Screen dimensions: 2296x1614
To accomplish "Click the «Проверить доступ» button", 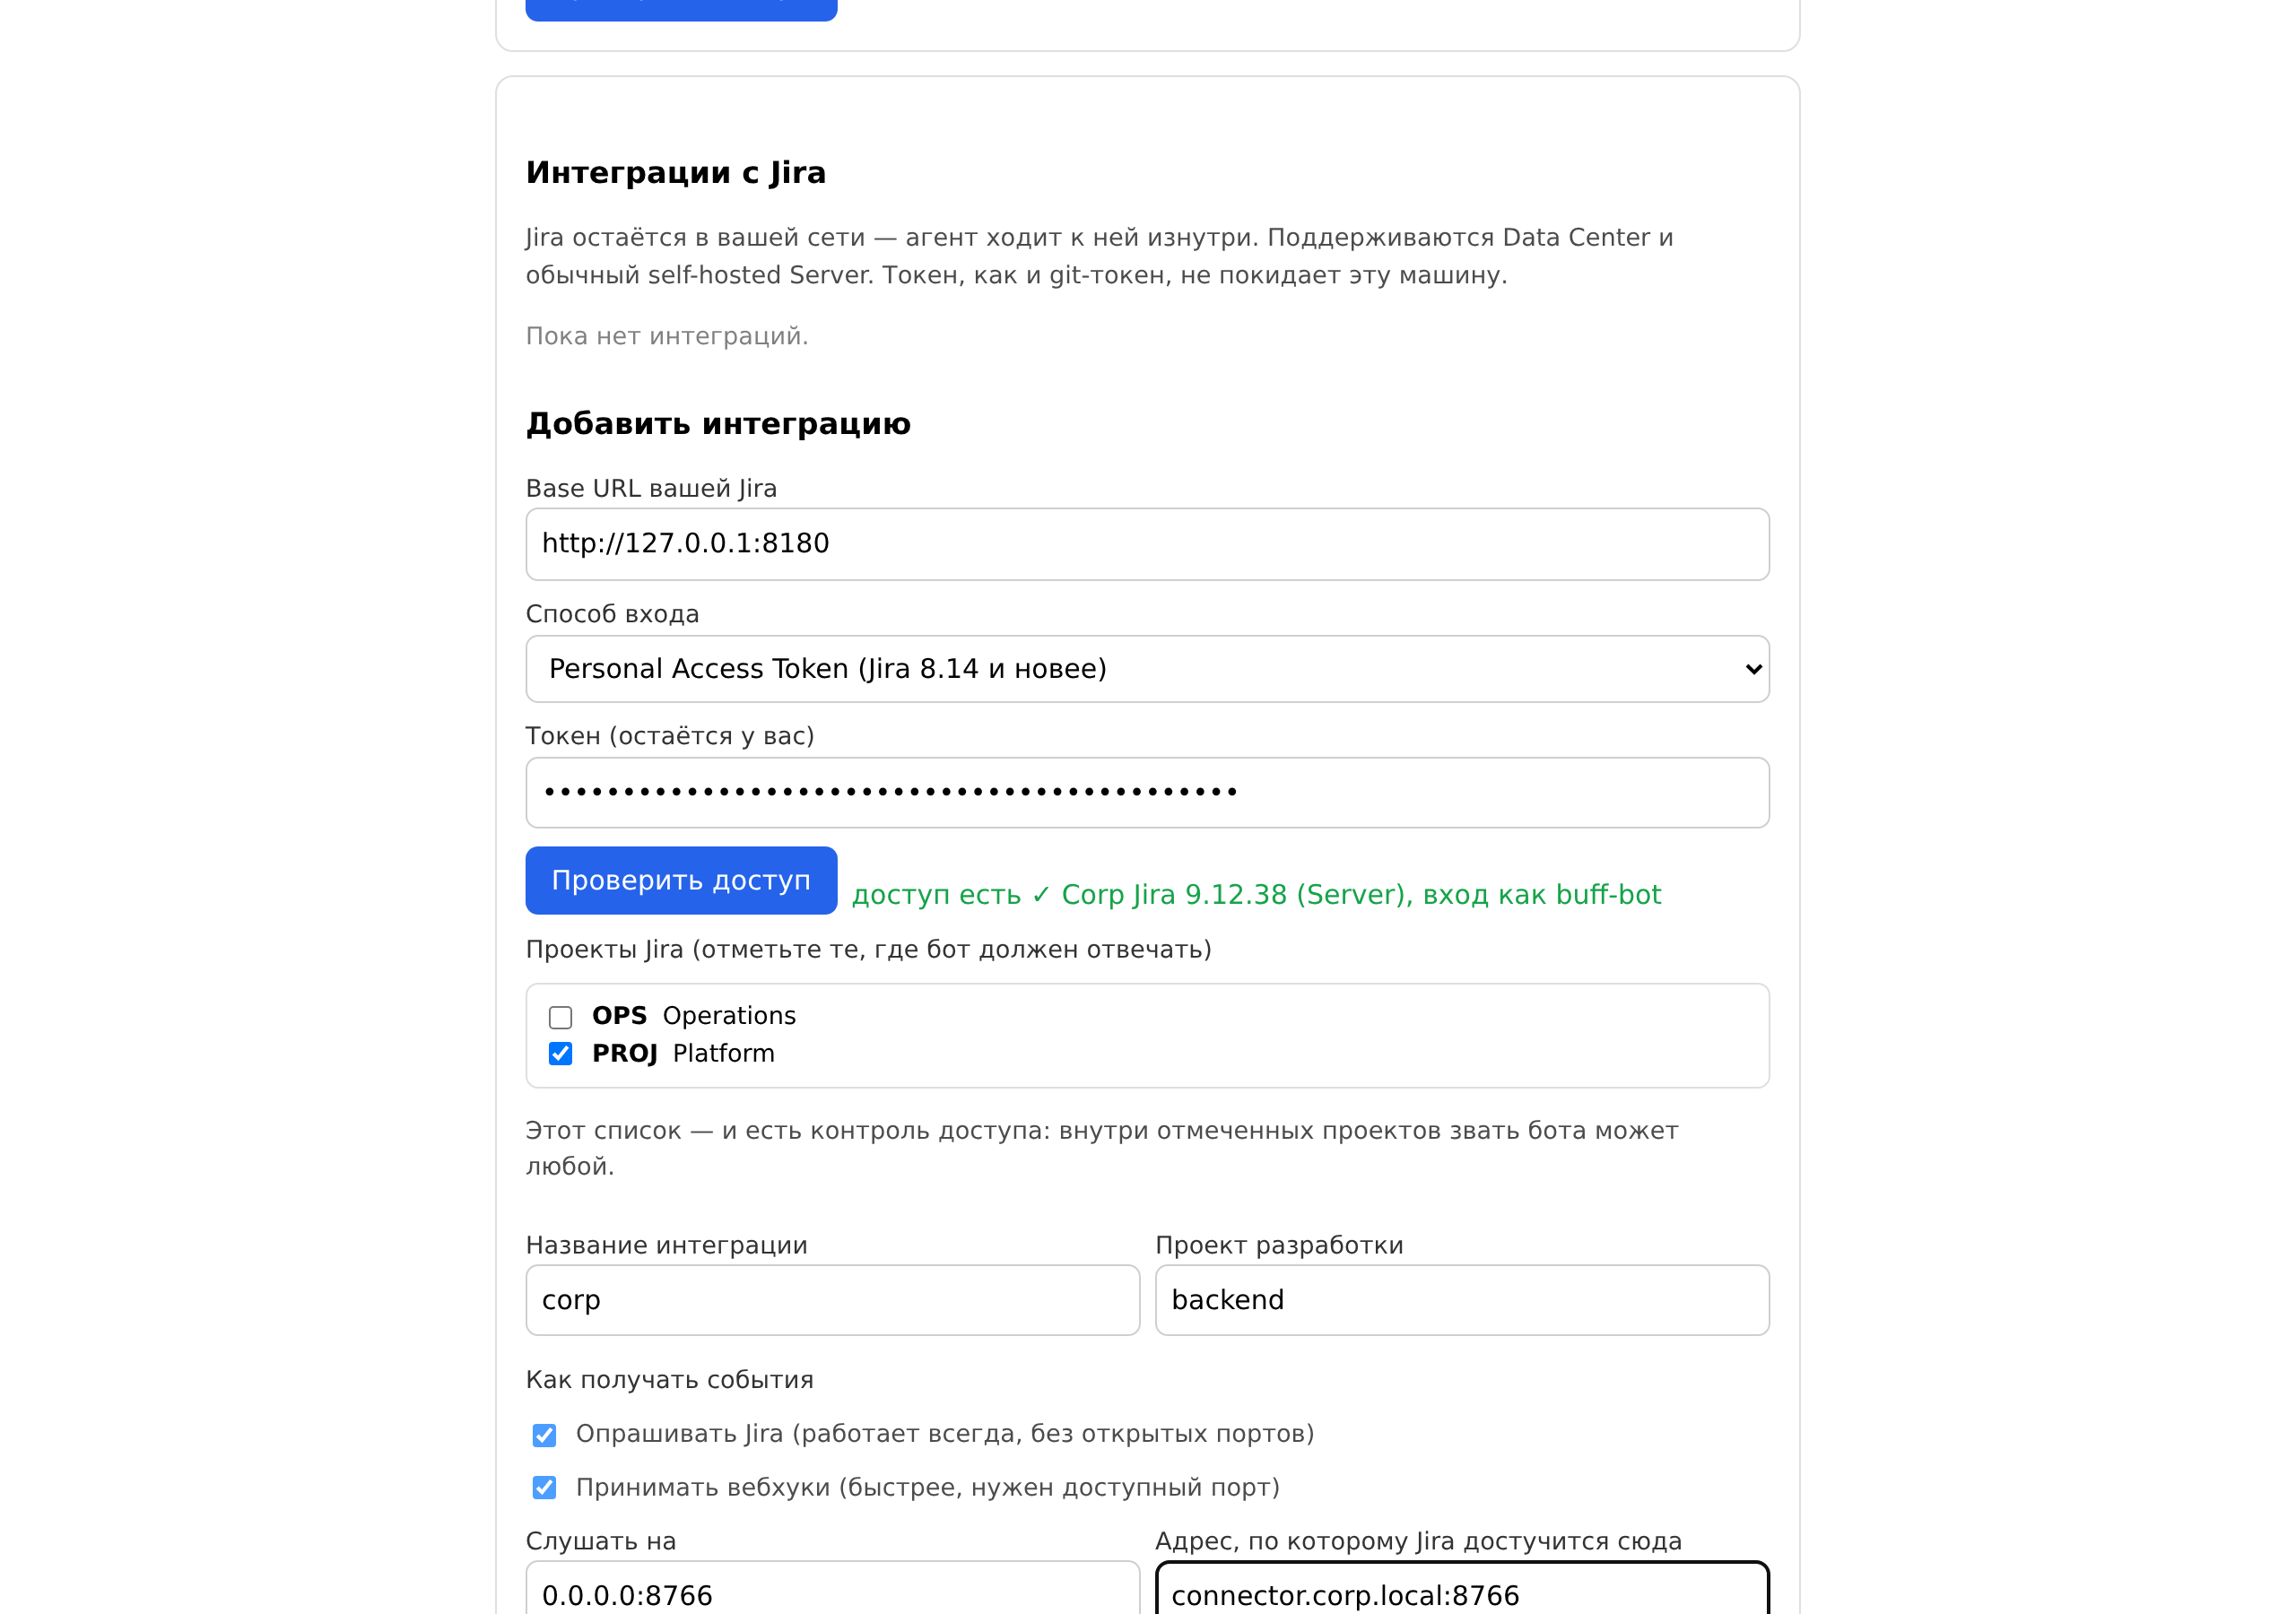I will click(x=681, y=880).
